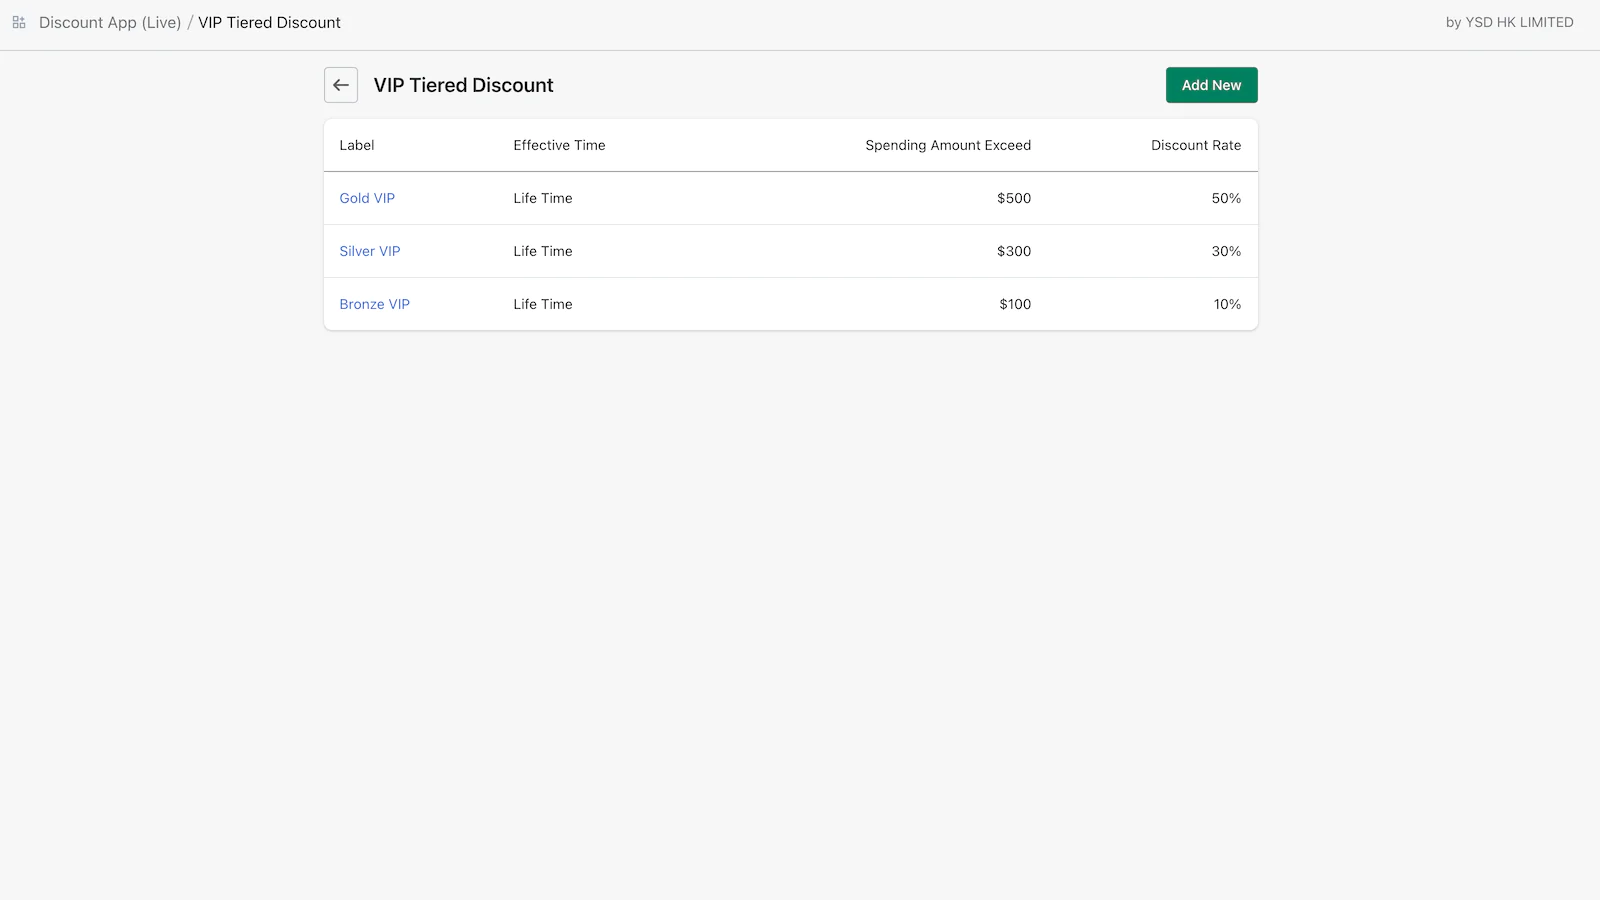Open the Bronze VIP tier
Screen dimensions: 1600x900
coord(375,304)
